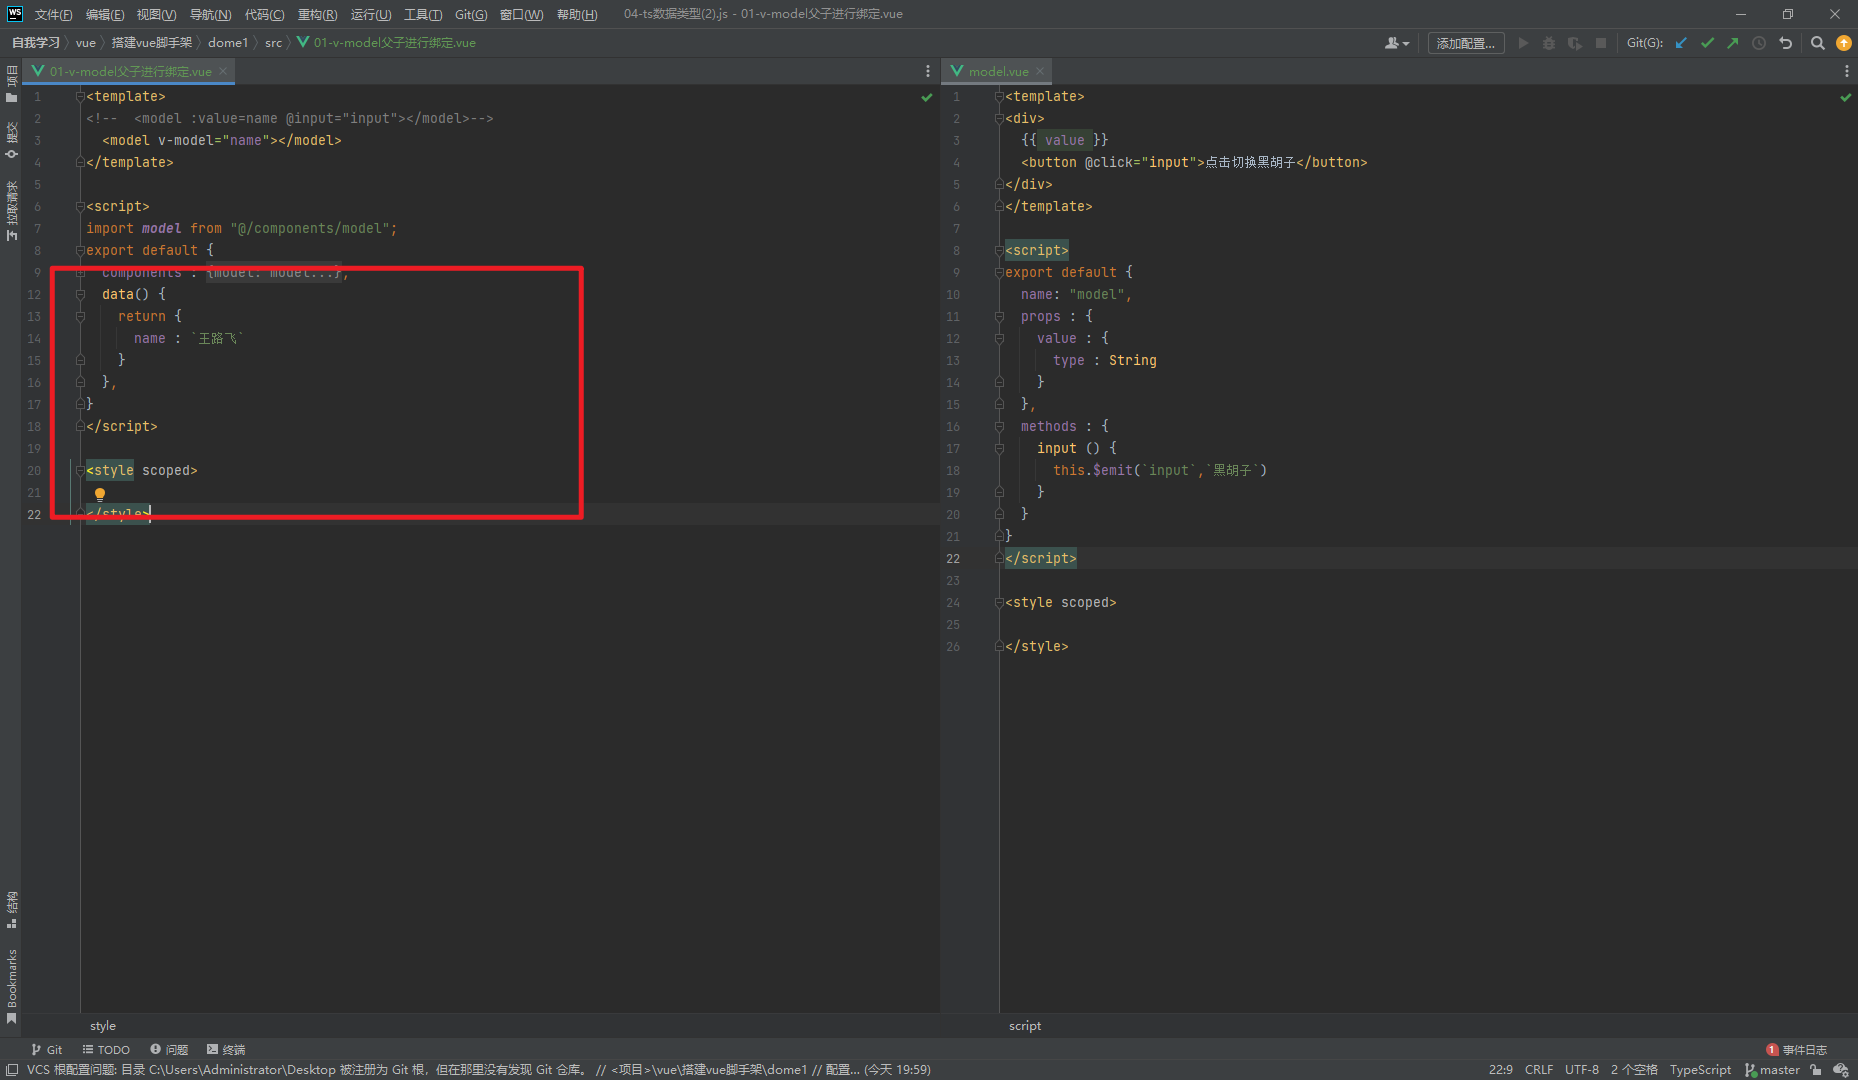
Task: Open the 重构(R) menu
Action: (x=317, y=14)
